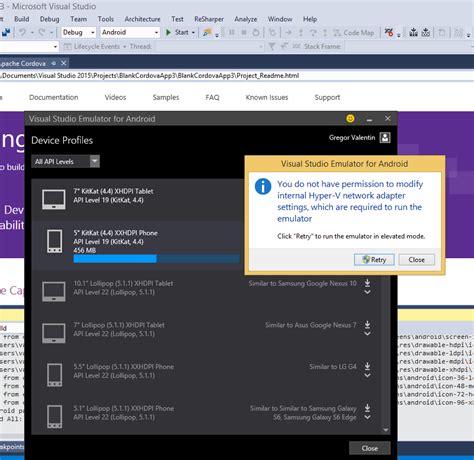This screenshot has width=474, height=460.
Task: Open the Samples link
Action: coord(166,97)
